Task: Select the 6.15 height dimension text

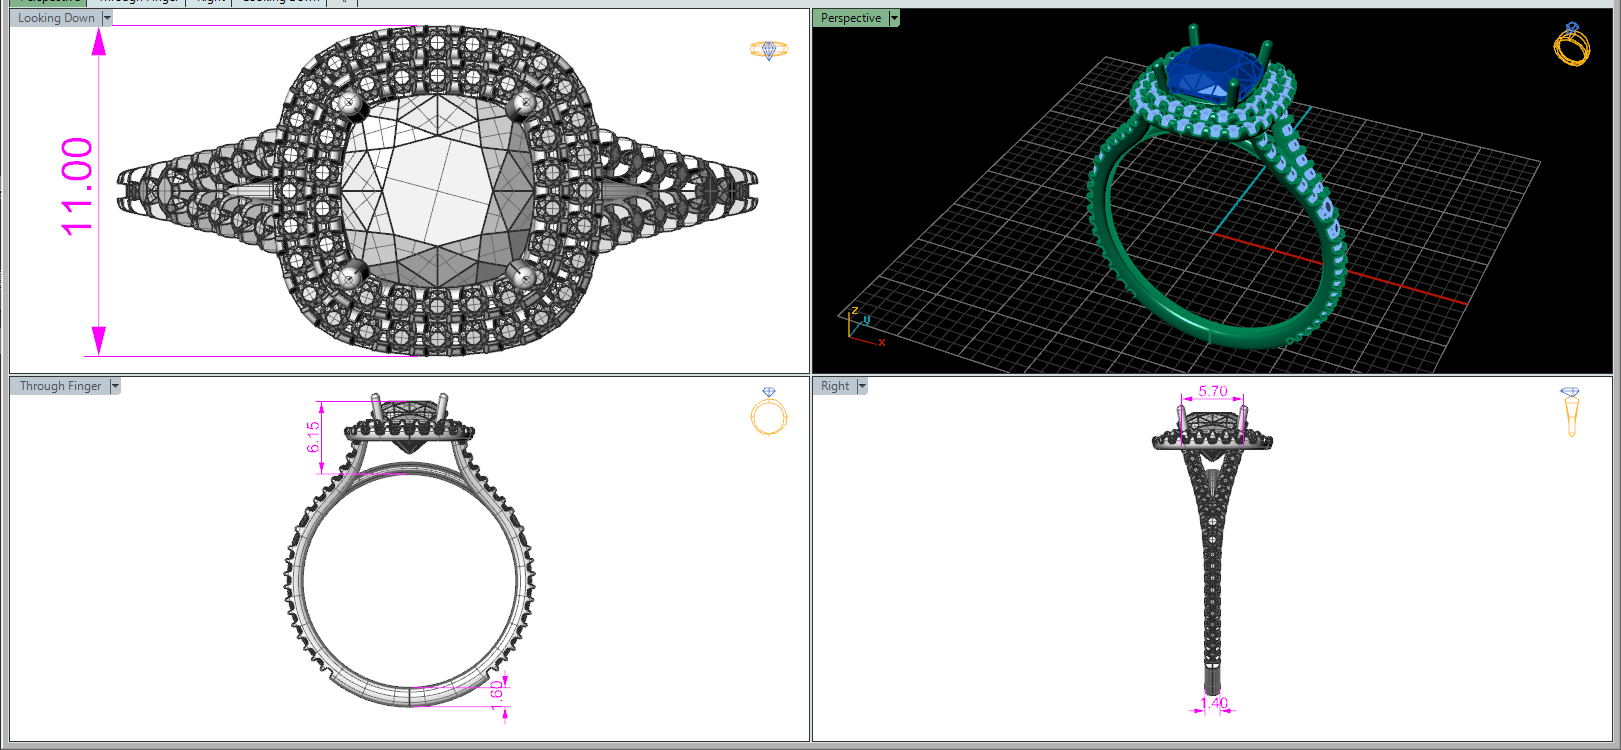Action: click(x=313, y=437)
